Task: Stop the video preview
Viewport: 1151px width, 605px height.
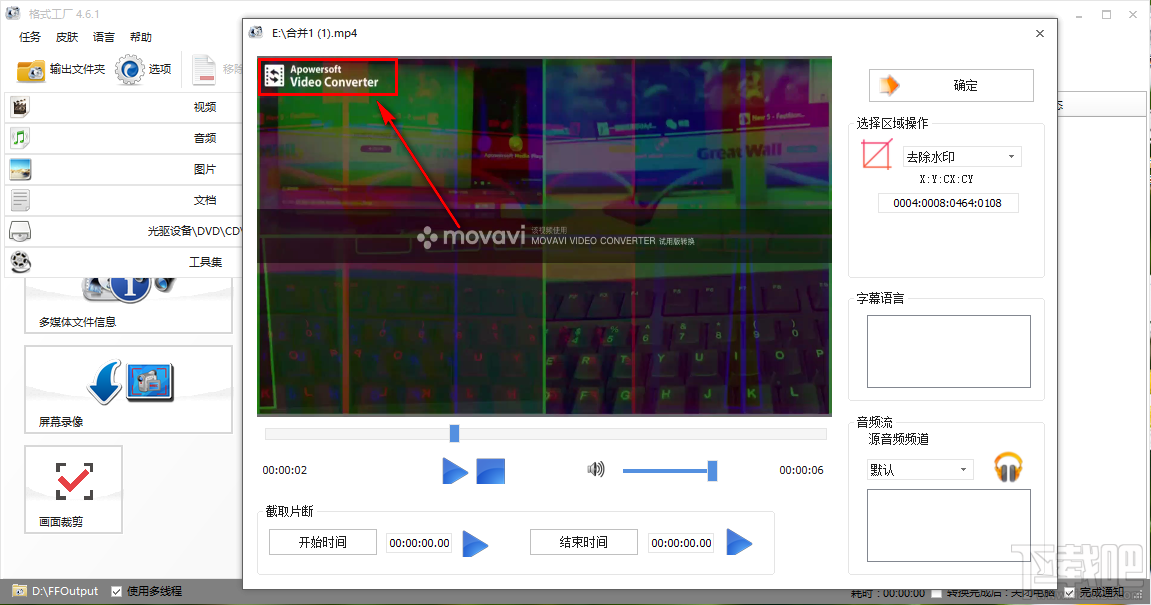Action: point(491,471)
